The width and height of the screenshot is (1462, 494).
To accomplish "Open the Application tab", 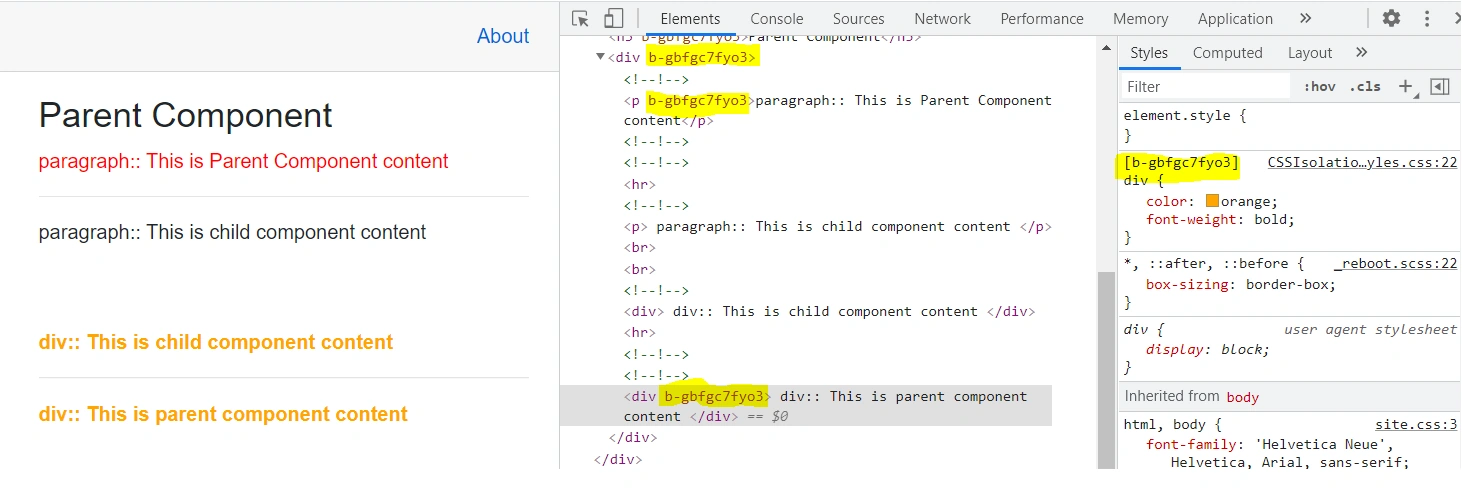I will (x=1235, y=18).
